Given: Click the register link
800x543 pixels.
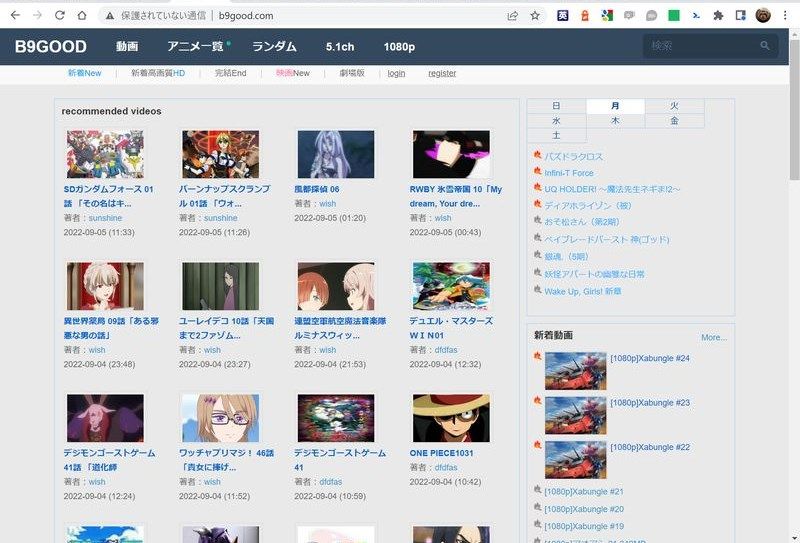Looking at the screenshot, I should tap(442, 73).
